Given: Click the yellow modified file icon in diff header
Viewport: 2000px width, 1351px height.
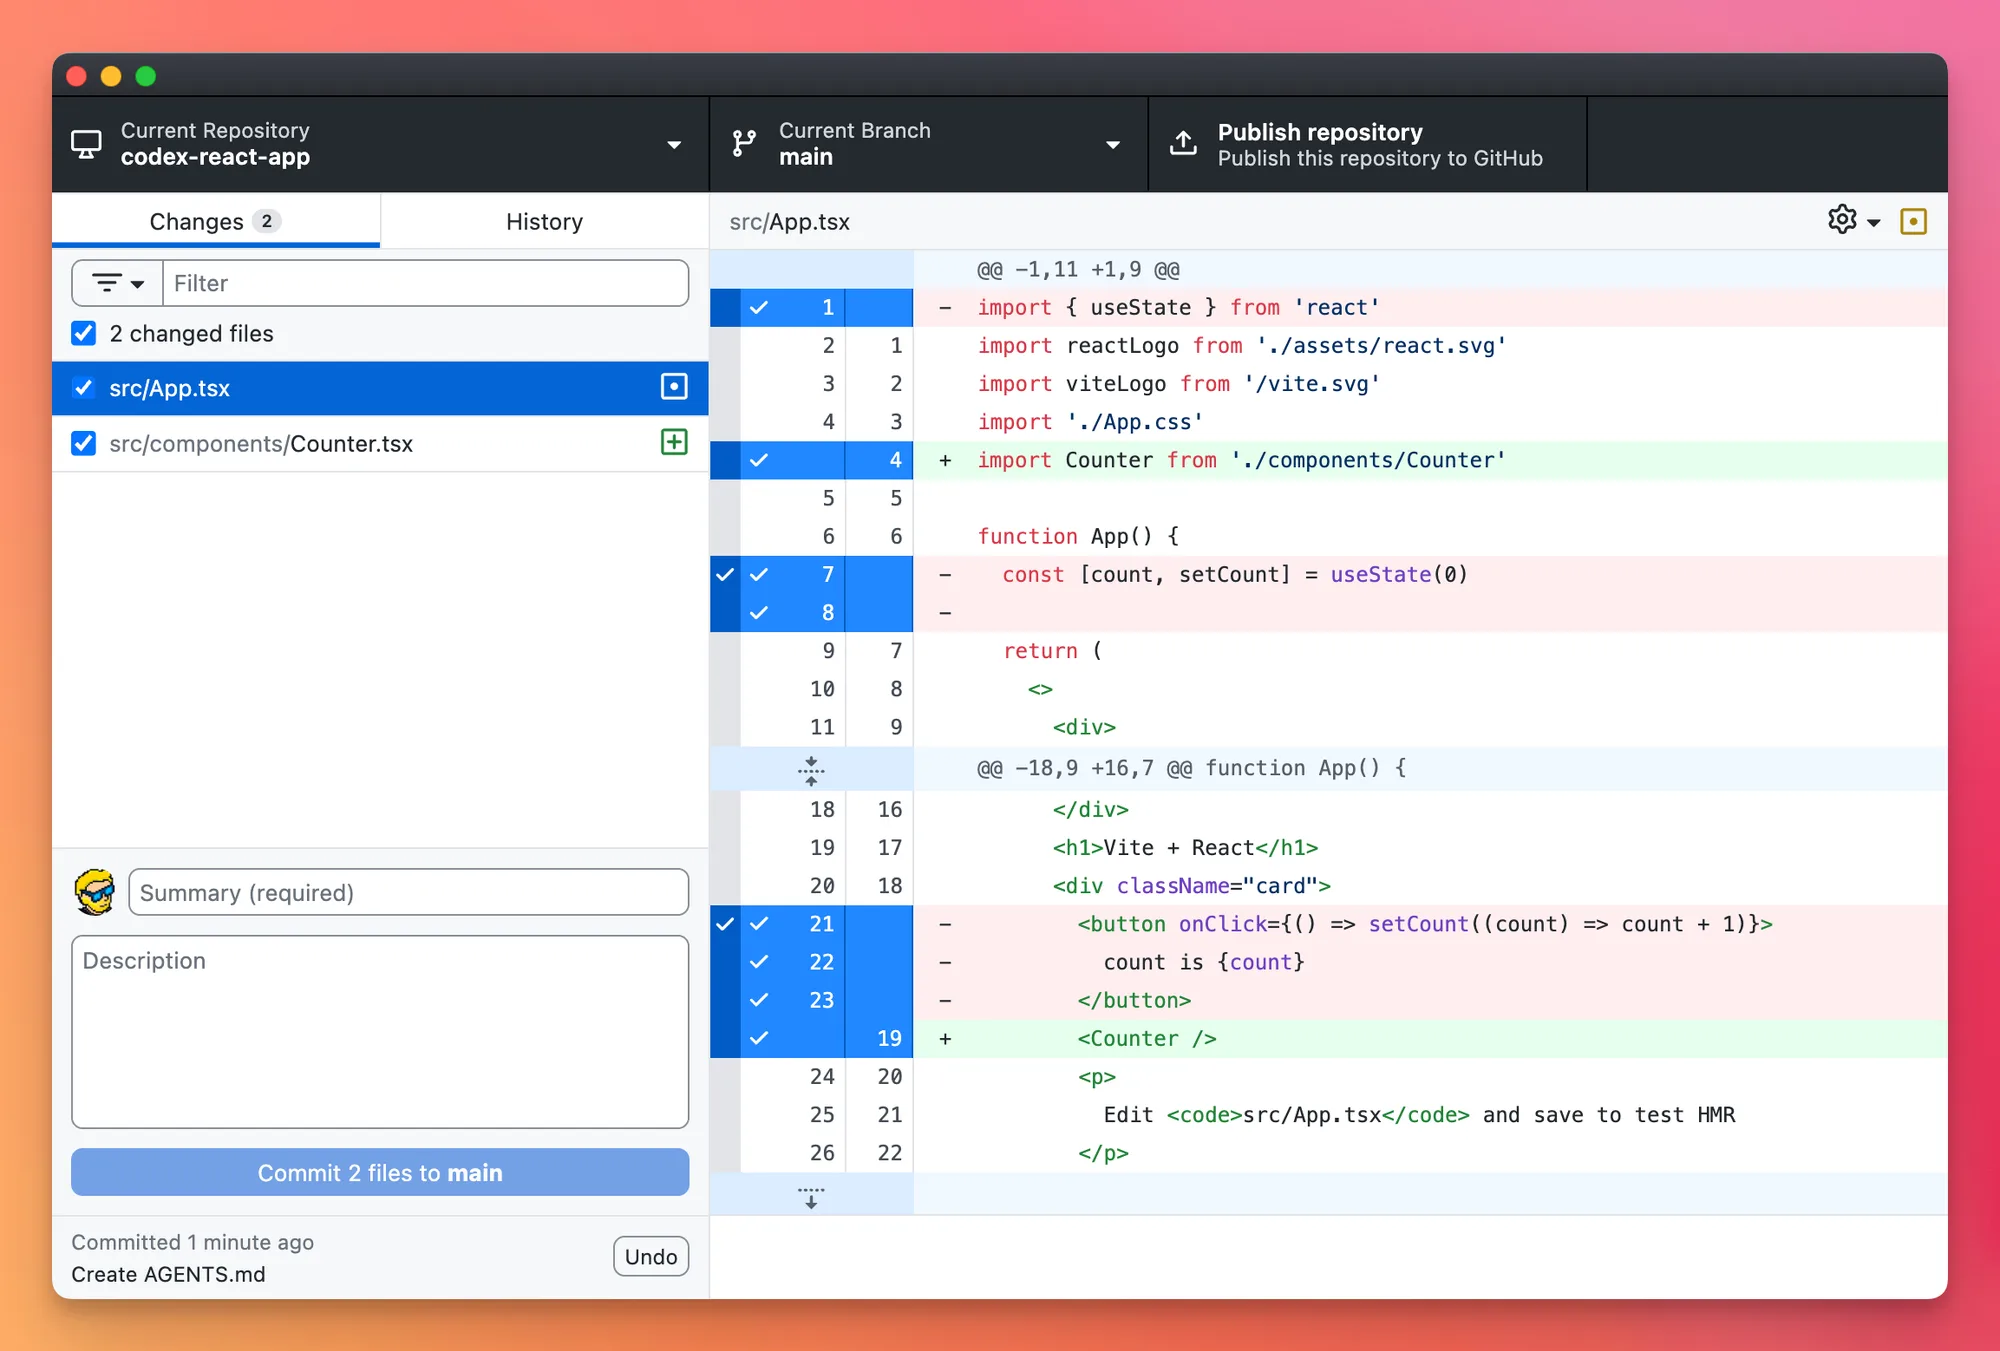Looking at the screenshot, I should point(1913,221).
